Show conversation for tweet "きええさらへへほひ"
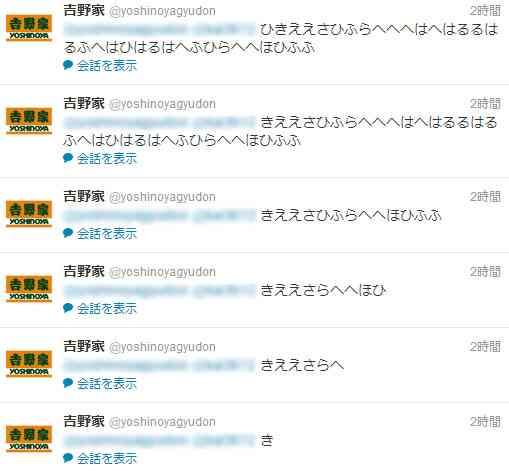This screenshot has width=509, height=471. 107,308
